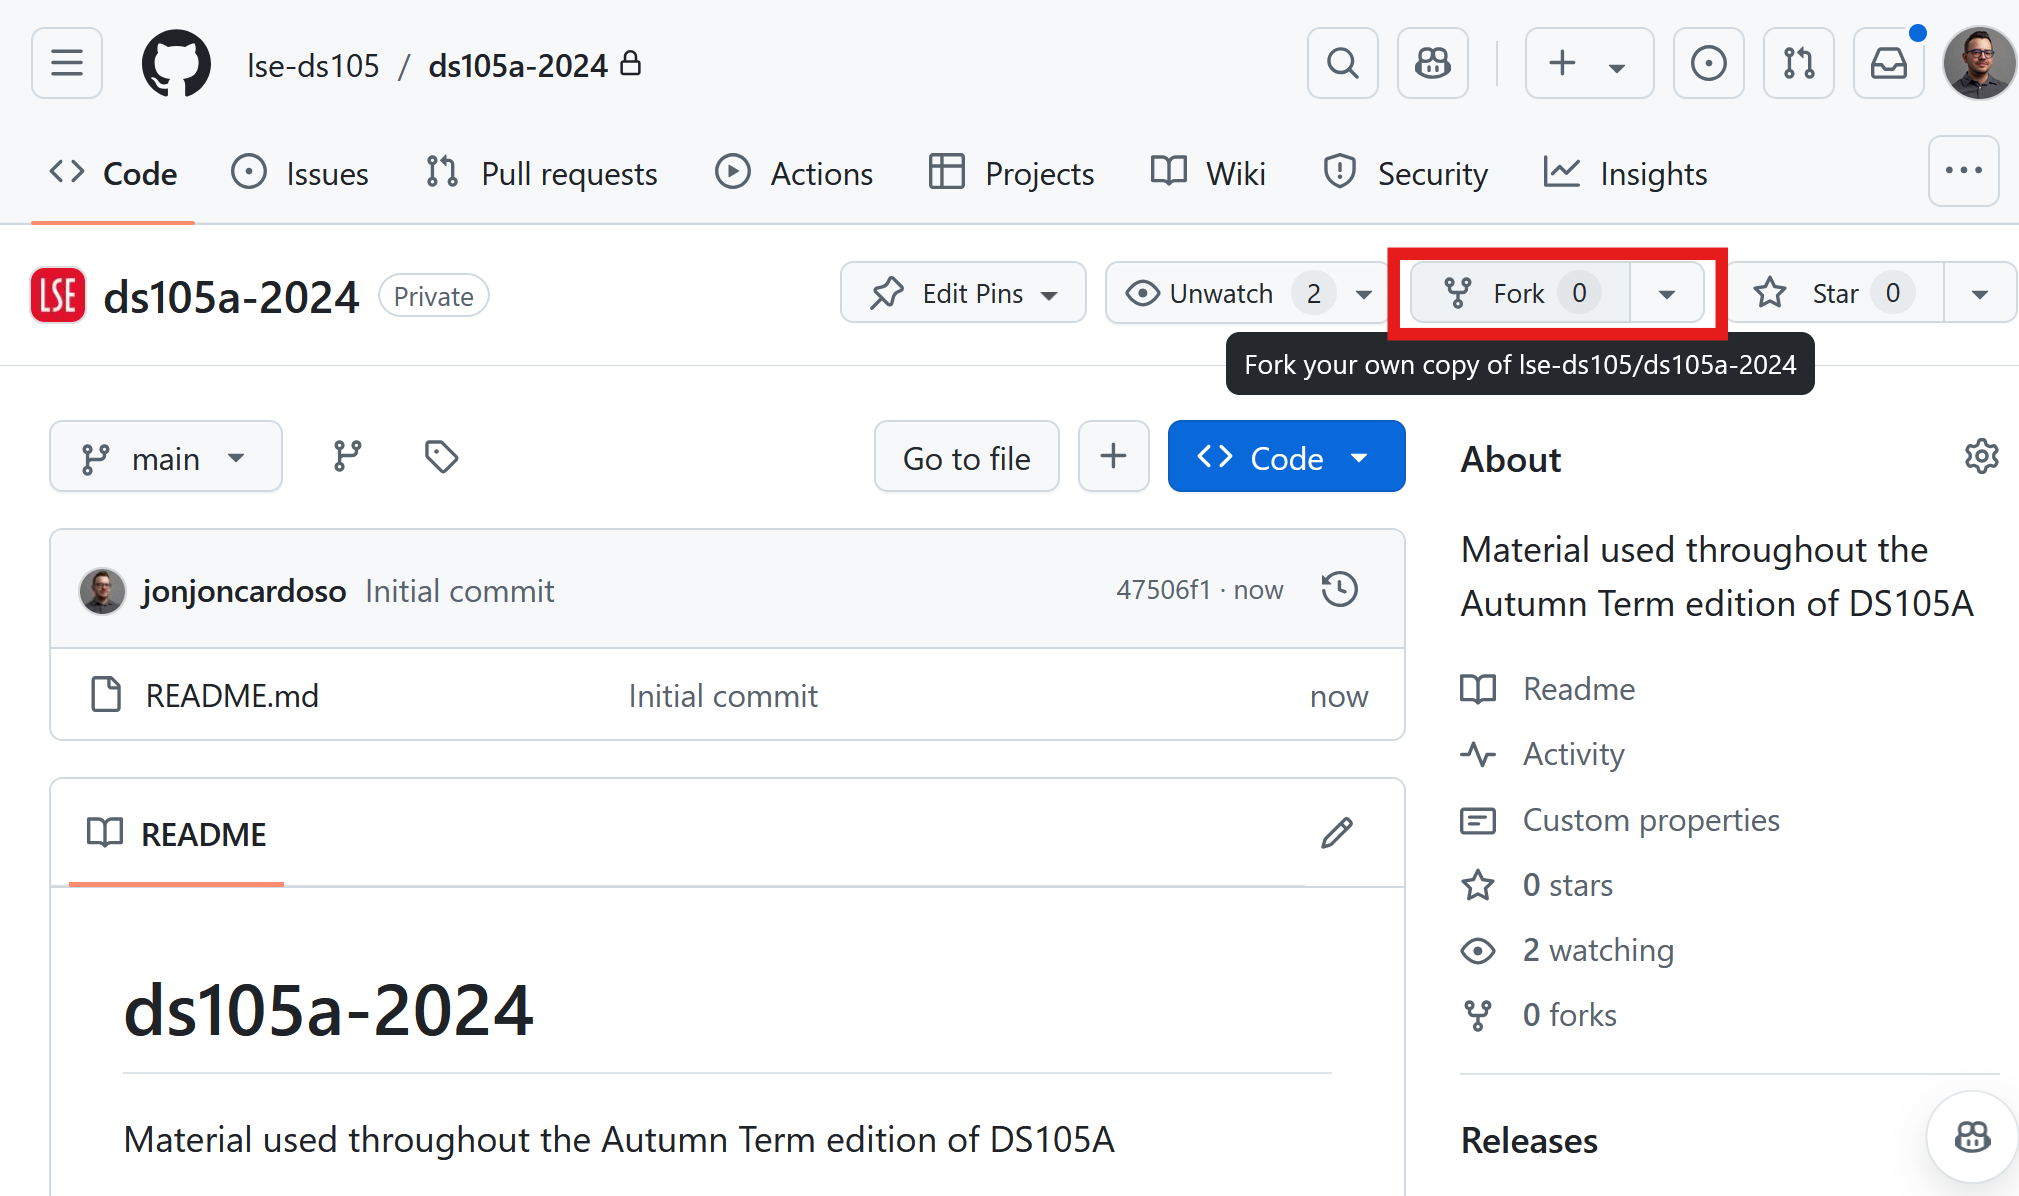Open commit hash 47506f1
2019x1196 pixels.
click(1163, 590)
